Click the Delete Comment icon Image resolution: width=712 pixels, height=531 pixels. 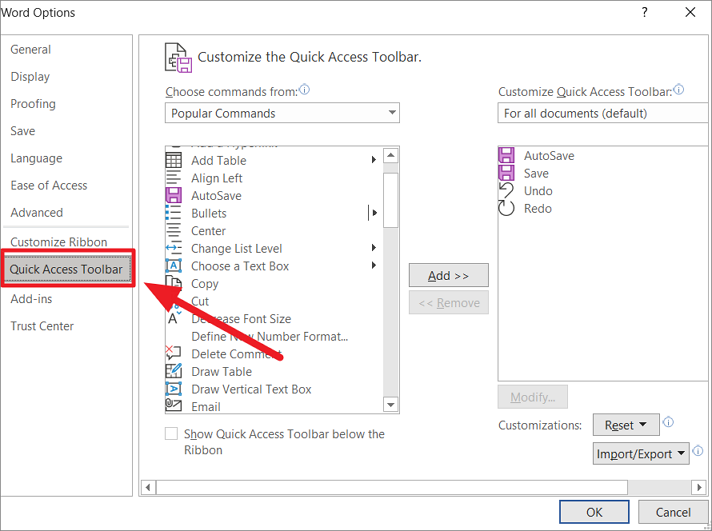[173, 352]
